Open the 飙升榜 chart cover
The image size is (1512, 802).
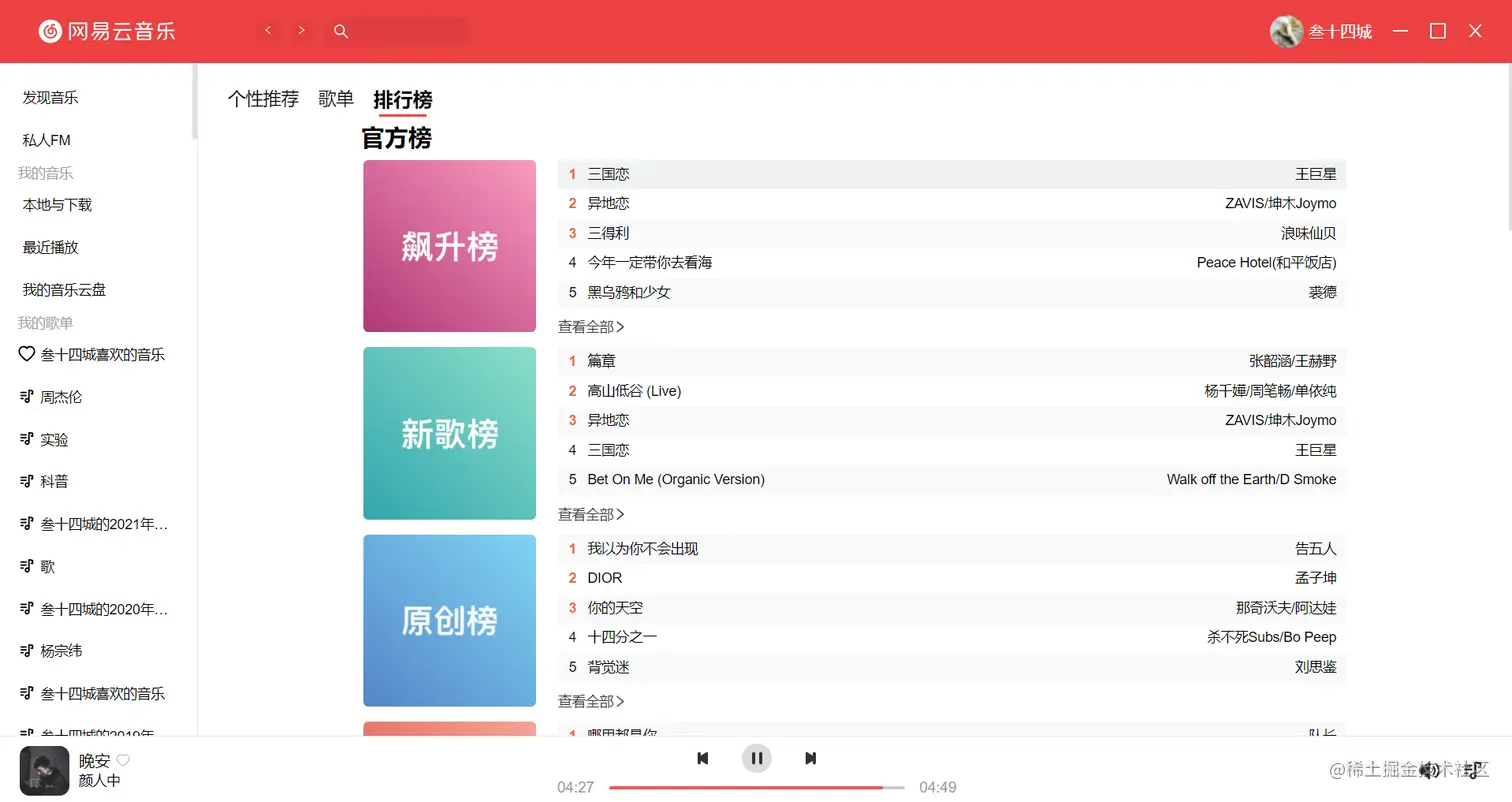pyautogui.click(x=450, y=246)
